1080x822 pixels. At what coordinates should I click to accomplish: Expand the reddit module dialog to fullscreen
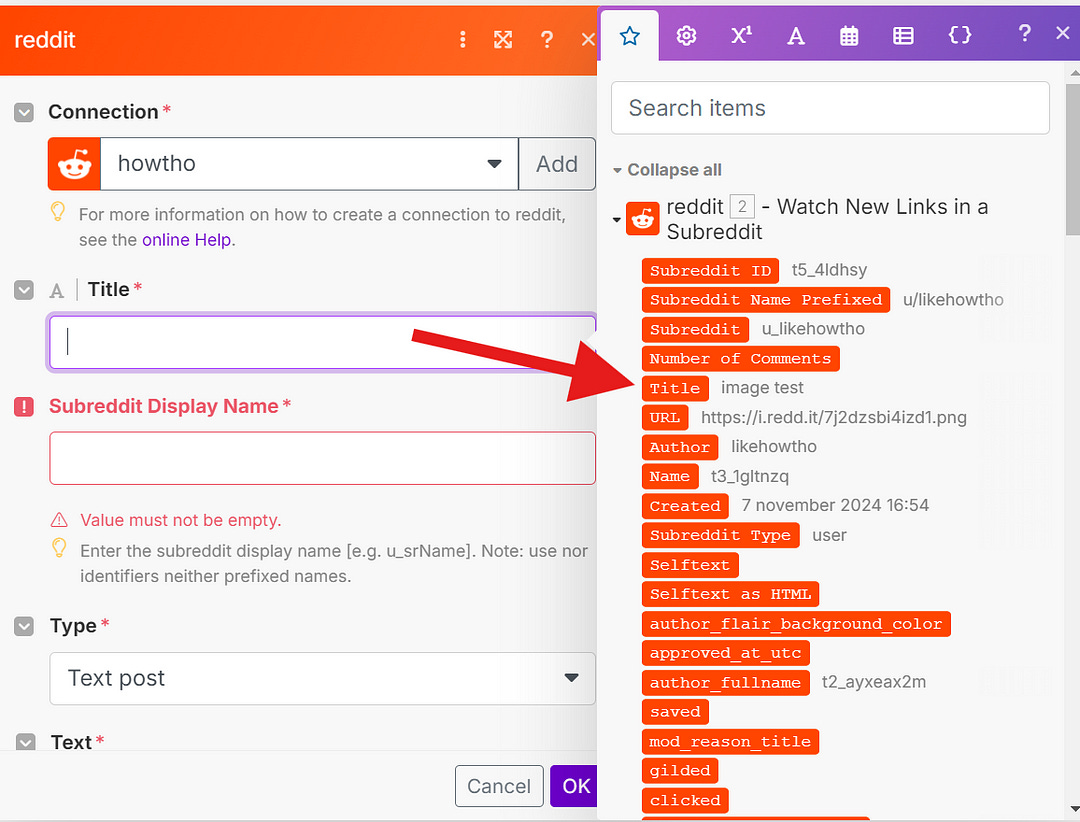point(503,39)
